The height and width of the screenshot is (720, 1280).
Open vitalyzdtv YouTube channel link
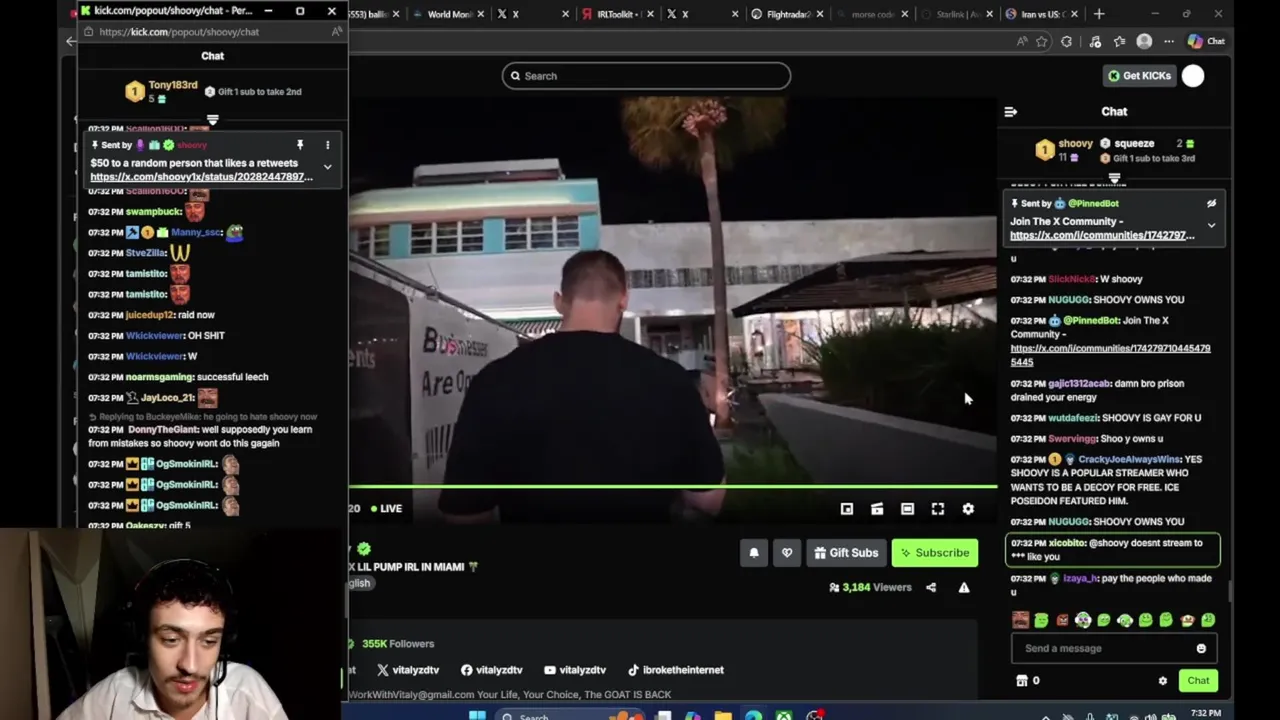click(x=575, y=670)
